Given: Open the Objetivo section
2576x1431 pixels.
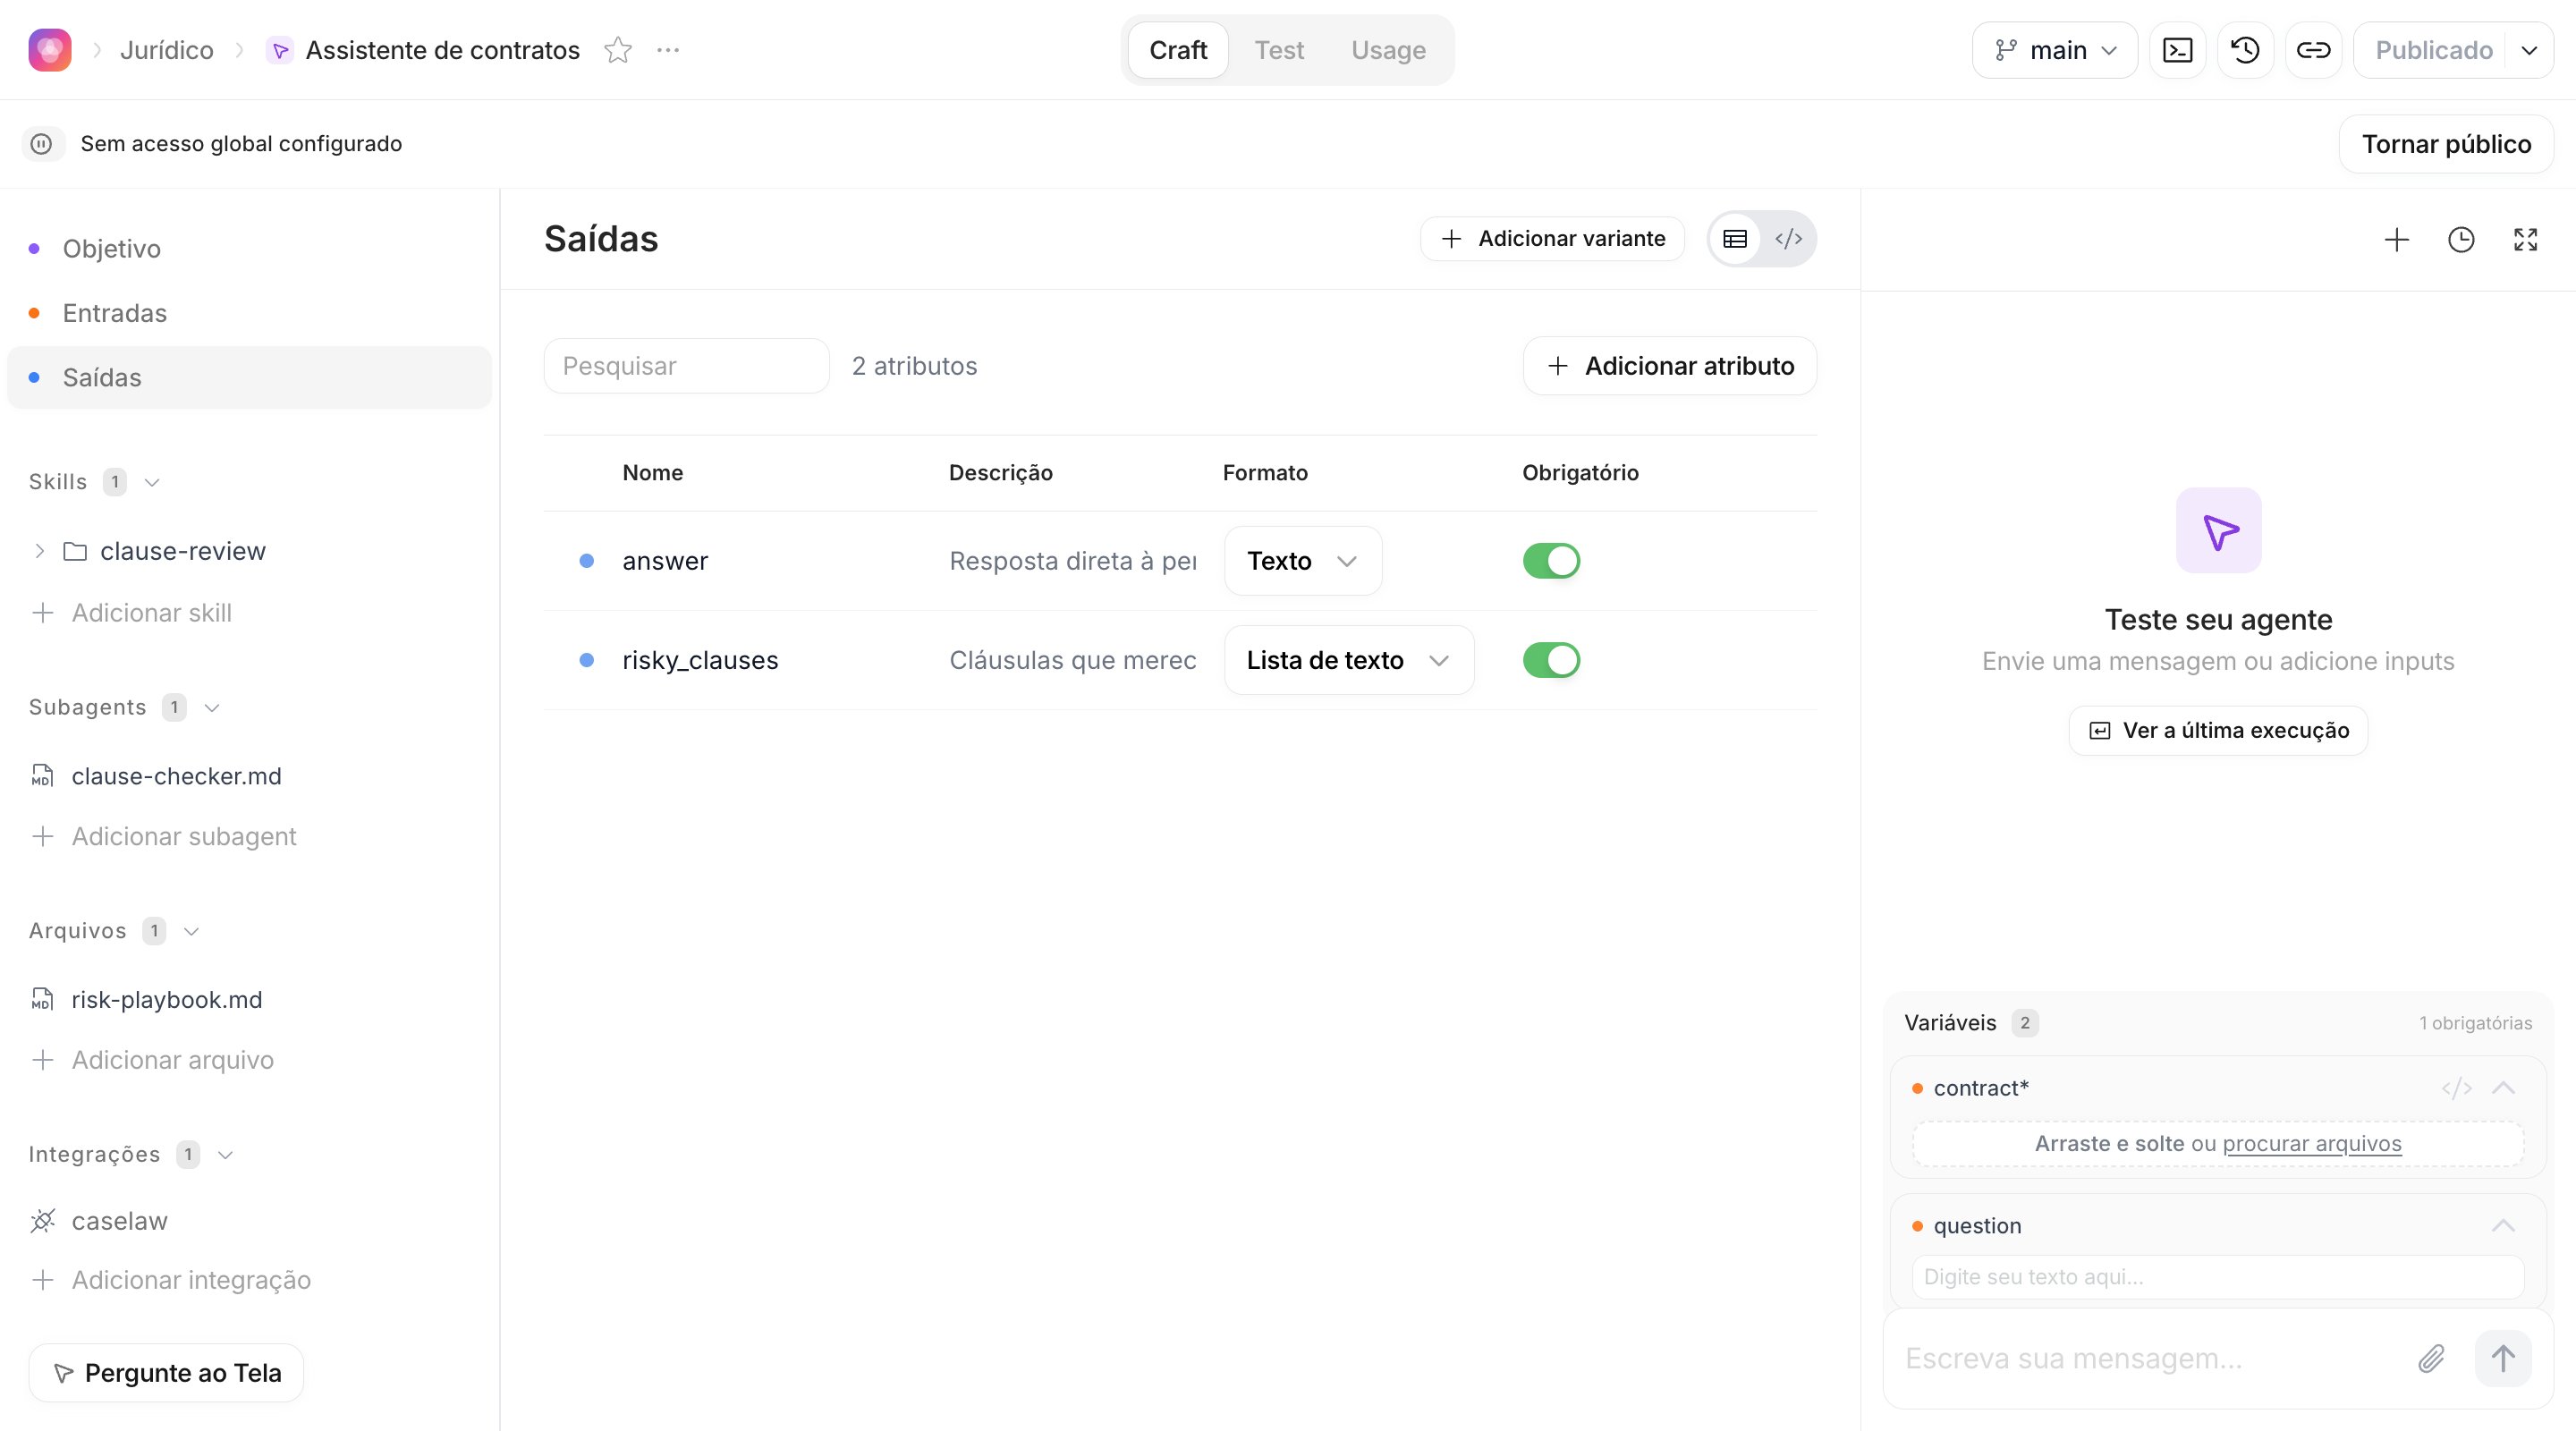Looking at the screenshot, I should click(x=249, y=249).
